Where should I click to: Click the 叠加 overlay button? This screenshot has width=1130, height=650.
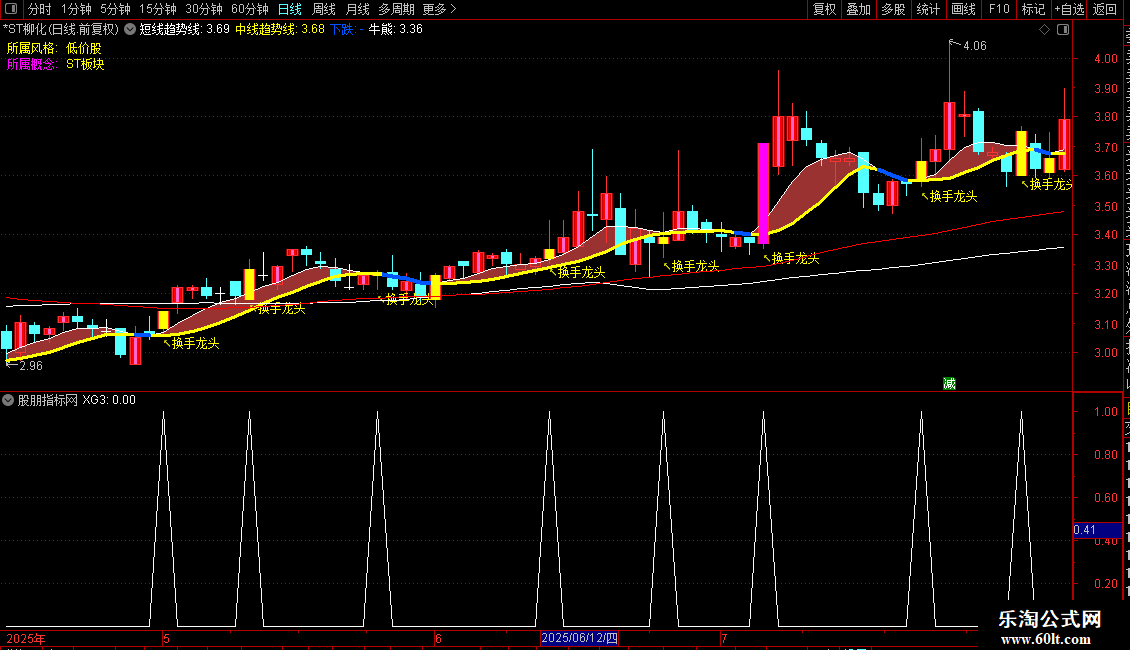(858, 9)
